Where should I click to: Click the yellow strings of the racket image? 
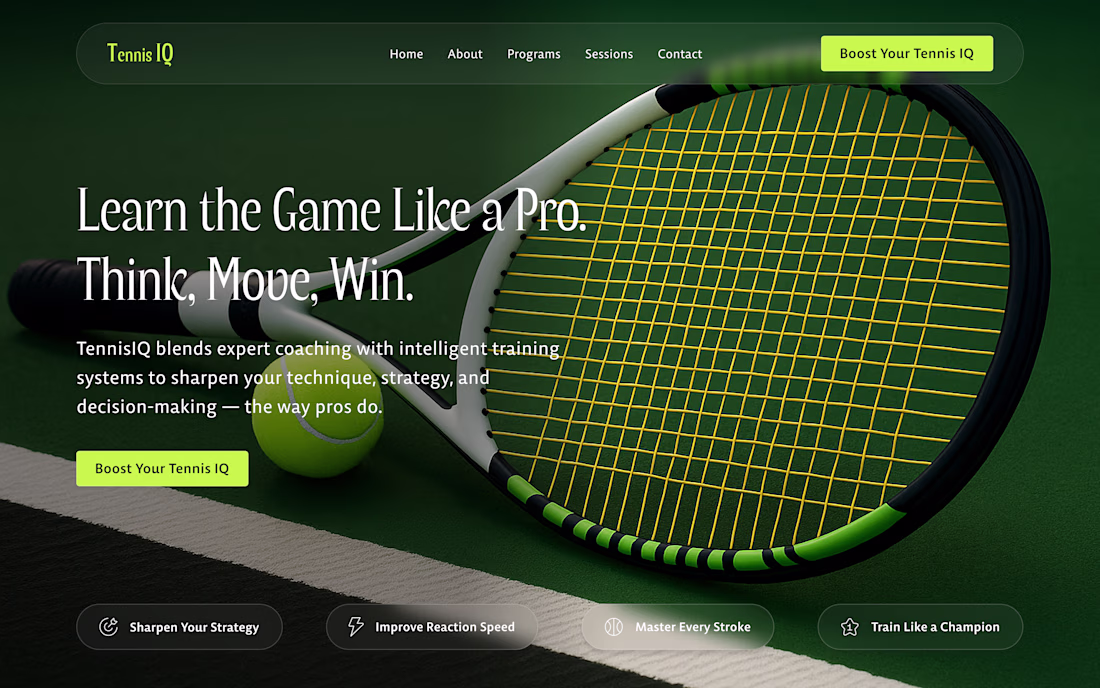751,316
